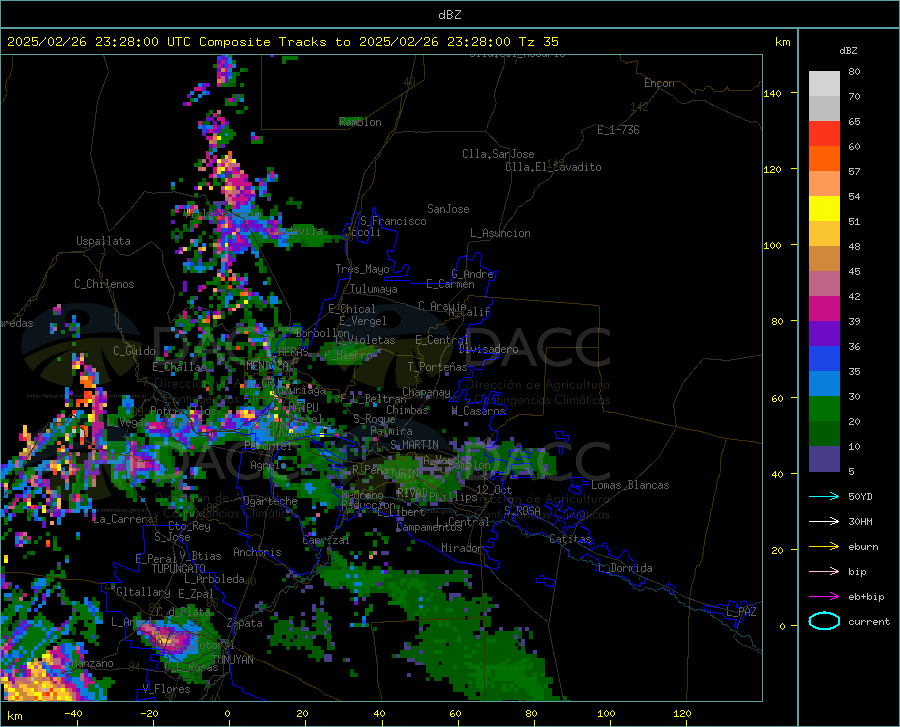900x727 pixels.
Task: Click the 'L_PAZ' place label
Action: tap(741, 612)
